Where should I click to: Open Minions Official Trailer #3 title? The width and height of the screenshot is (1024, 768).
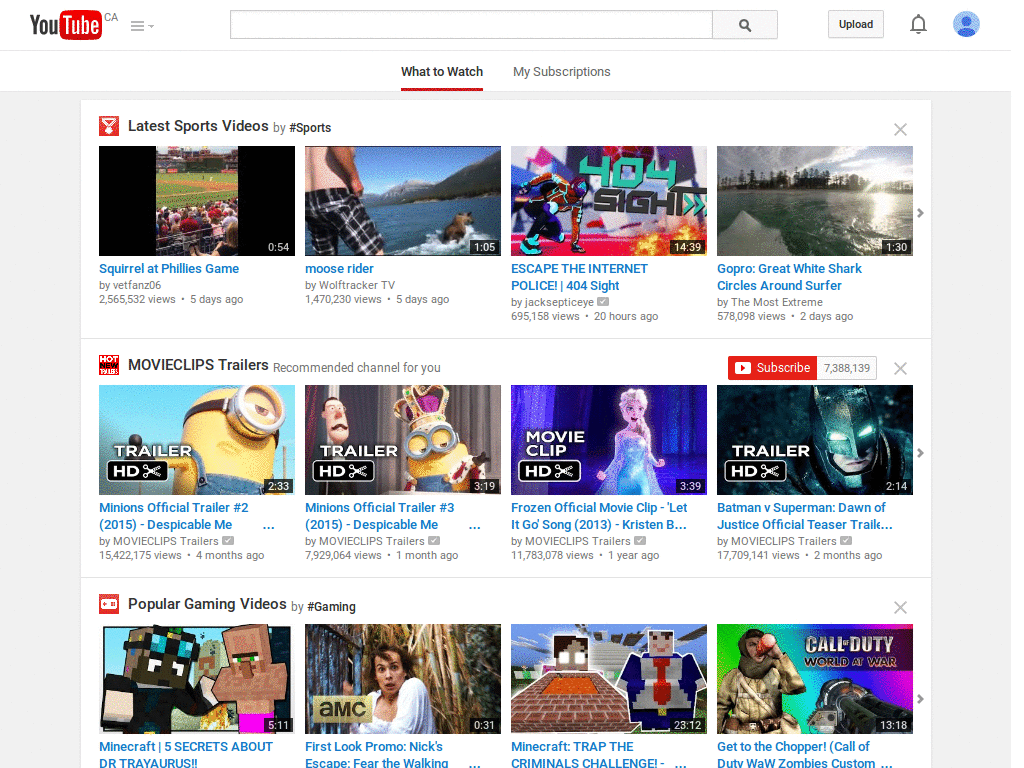pos(379,516)
